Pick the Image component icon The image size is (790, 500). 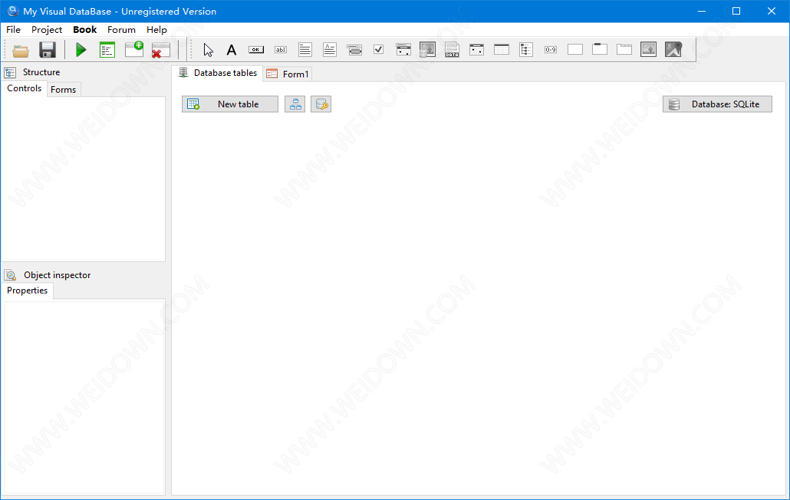[648, 49]
